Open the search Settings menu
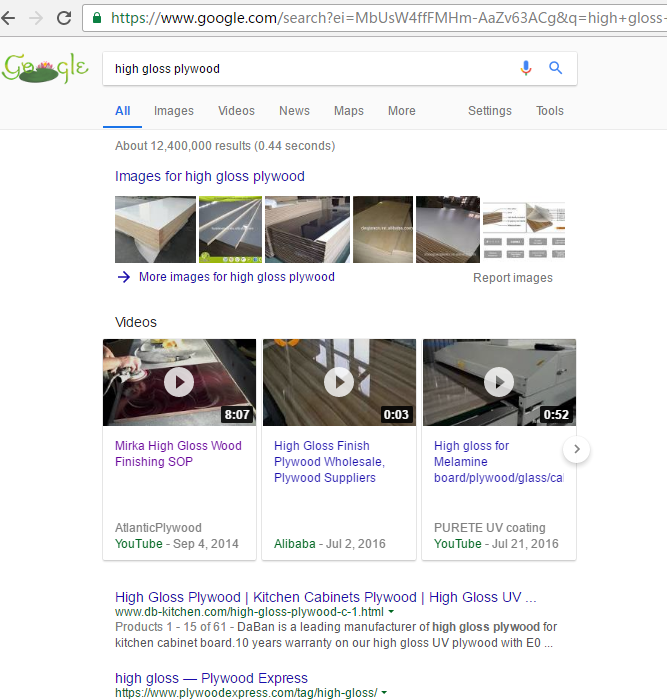This screenshot has width=667, height=699. pos(490,111)
